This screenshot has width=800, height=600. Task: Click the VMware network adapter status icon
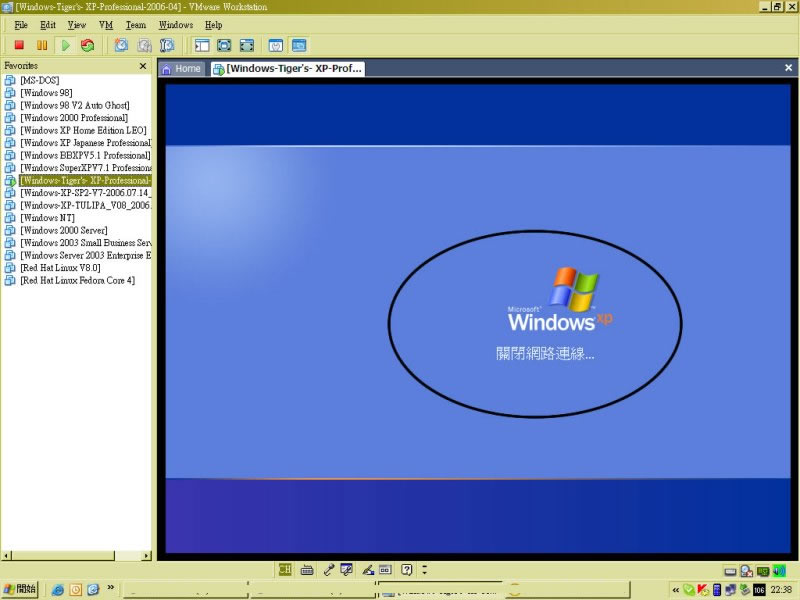point(763,571)
